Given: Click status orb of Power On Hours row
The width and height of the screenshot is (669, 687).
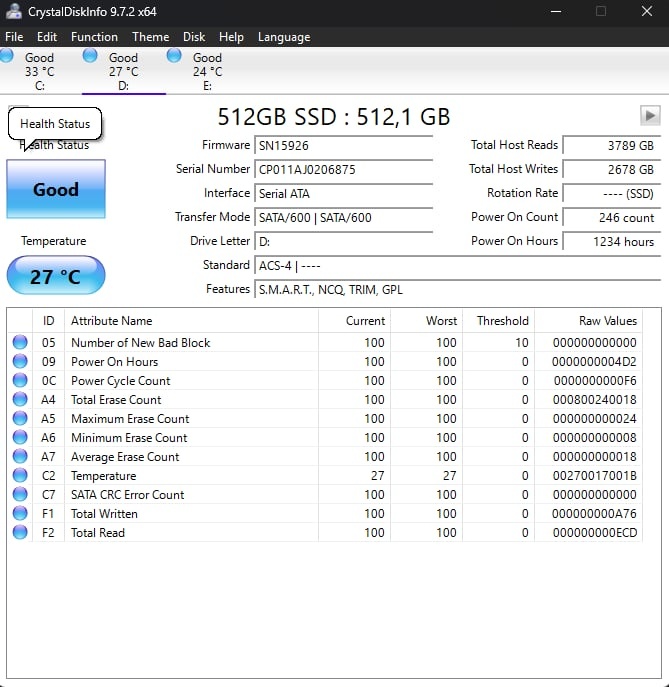Looking at the screenshot, I should click(x=20, y=361).
